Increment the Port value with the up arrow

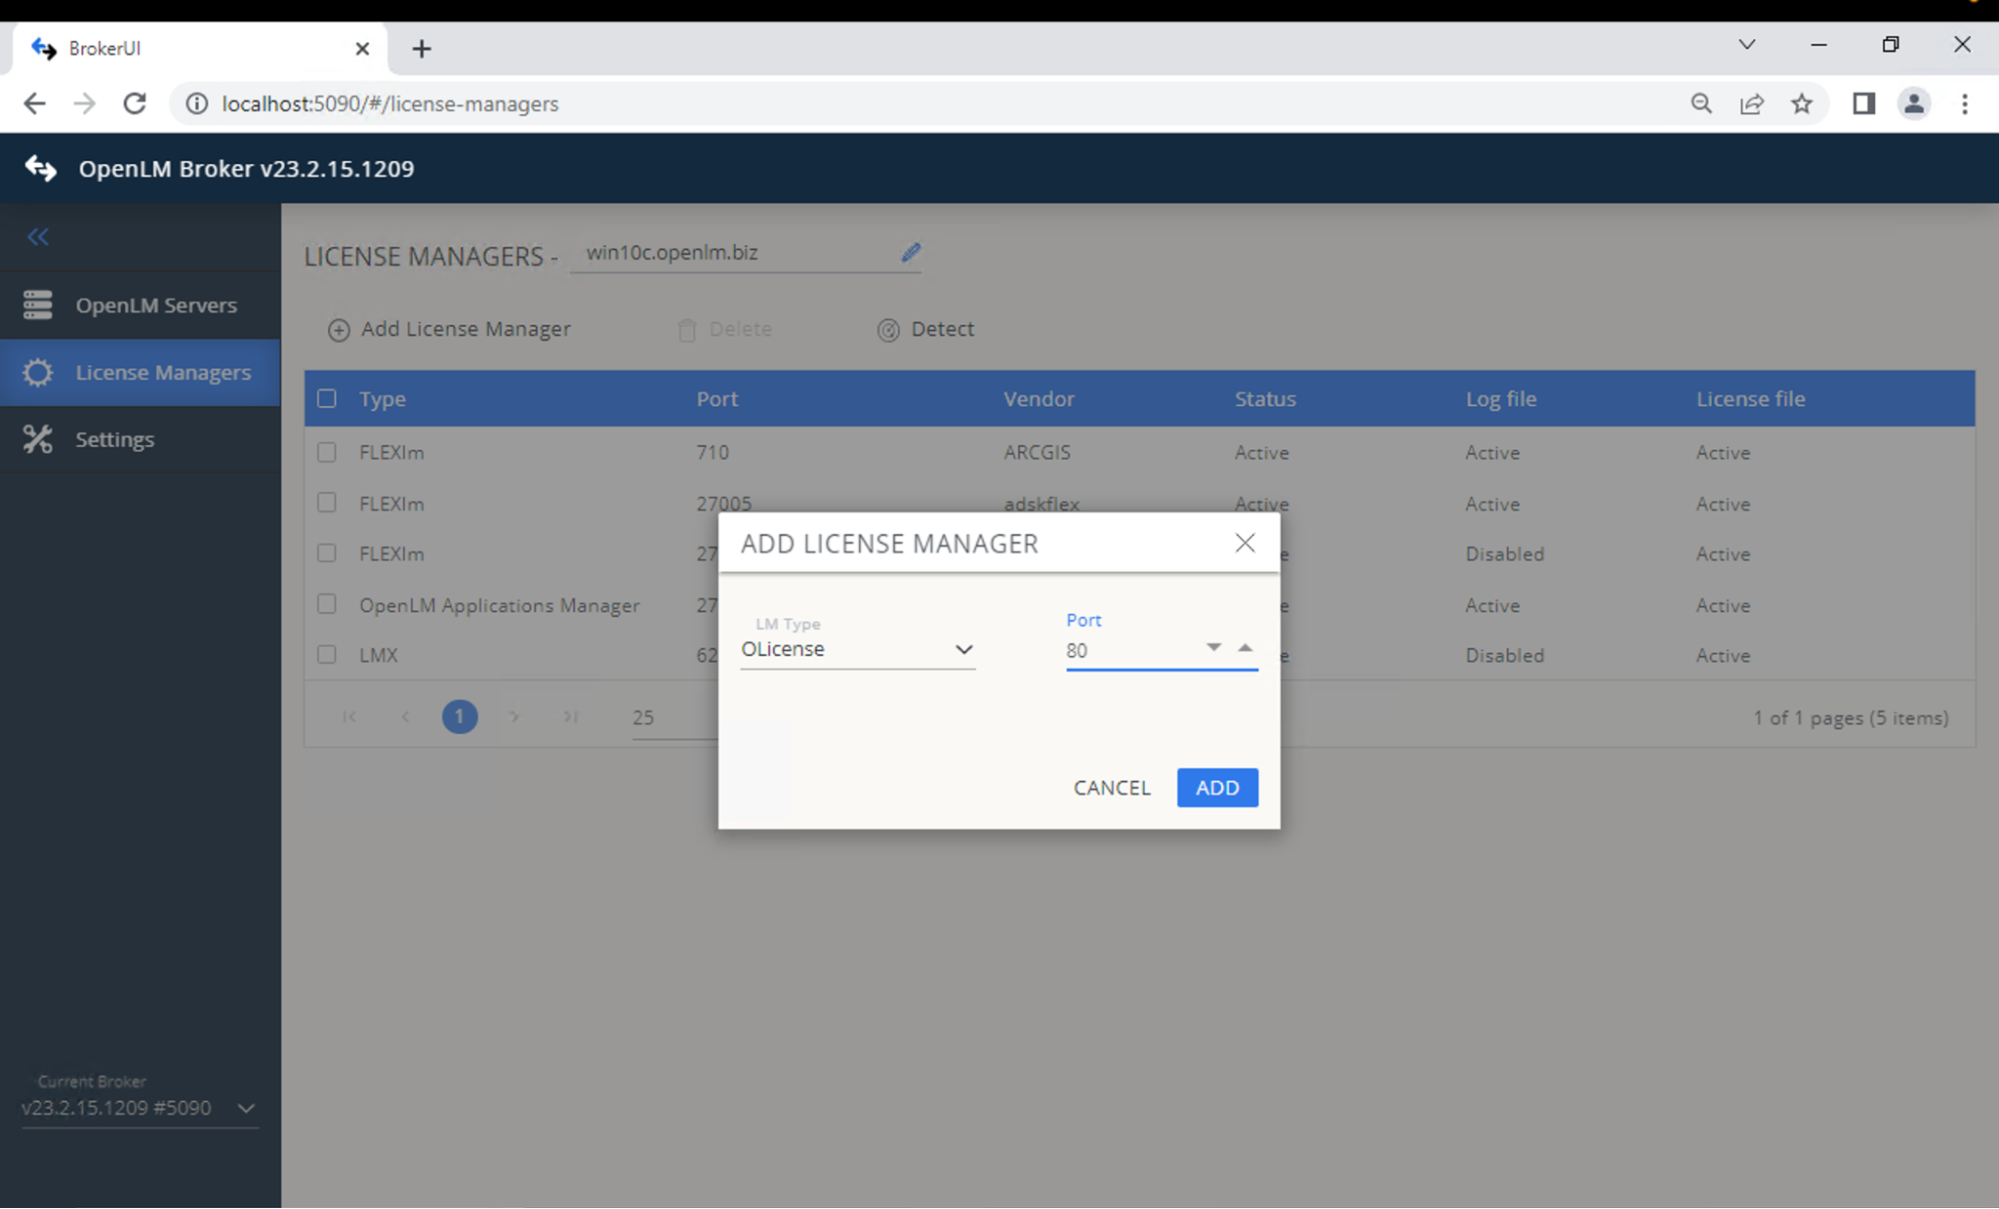point(1245,647)
